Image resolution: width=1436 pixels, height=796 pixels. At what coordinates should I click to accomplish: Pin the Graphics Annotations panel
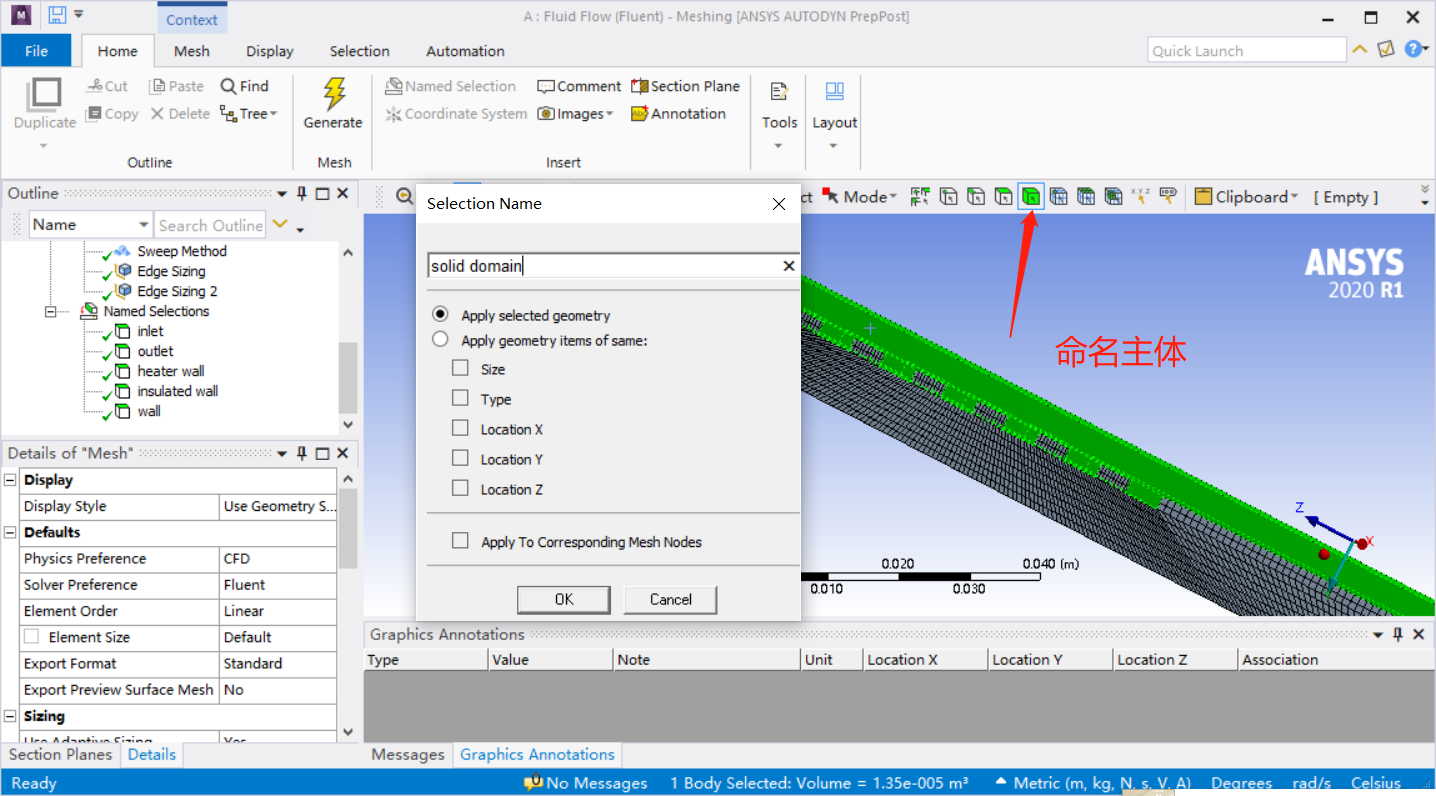point(1398,634)
